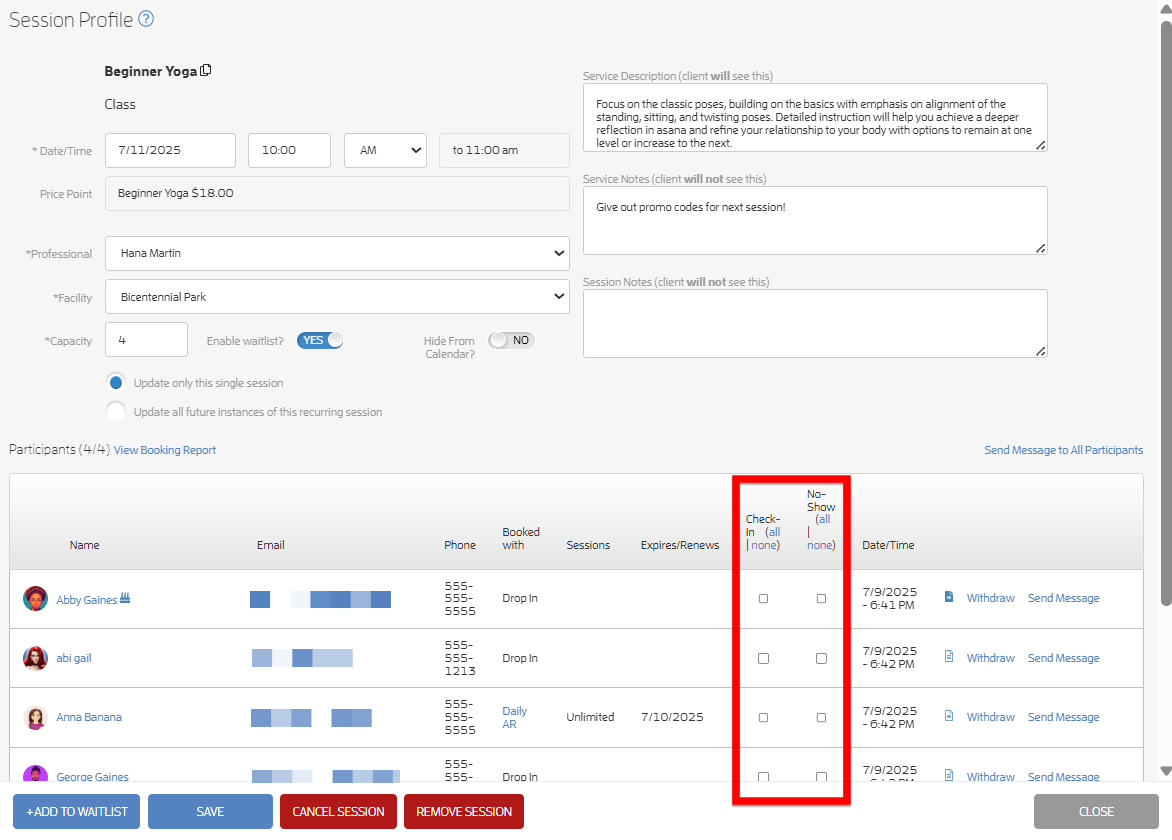Open Abby Gaines document icon
The width and height of the screenshot is (1172, 840).
(x=949, y=597)
